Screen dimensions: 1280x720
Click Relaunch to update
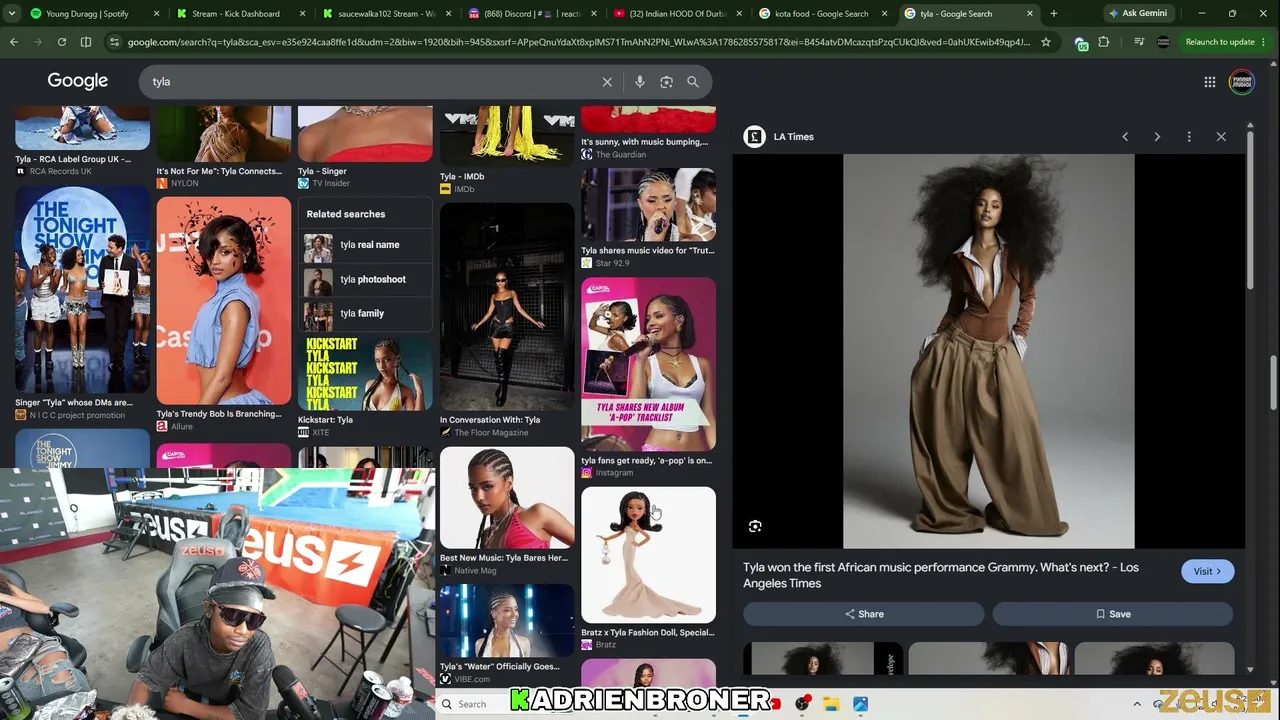click(x=1226, y=42)
